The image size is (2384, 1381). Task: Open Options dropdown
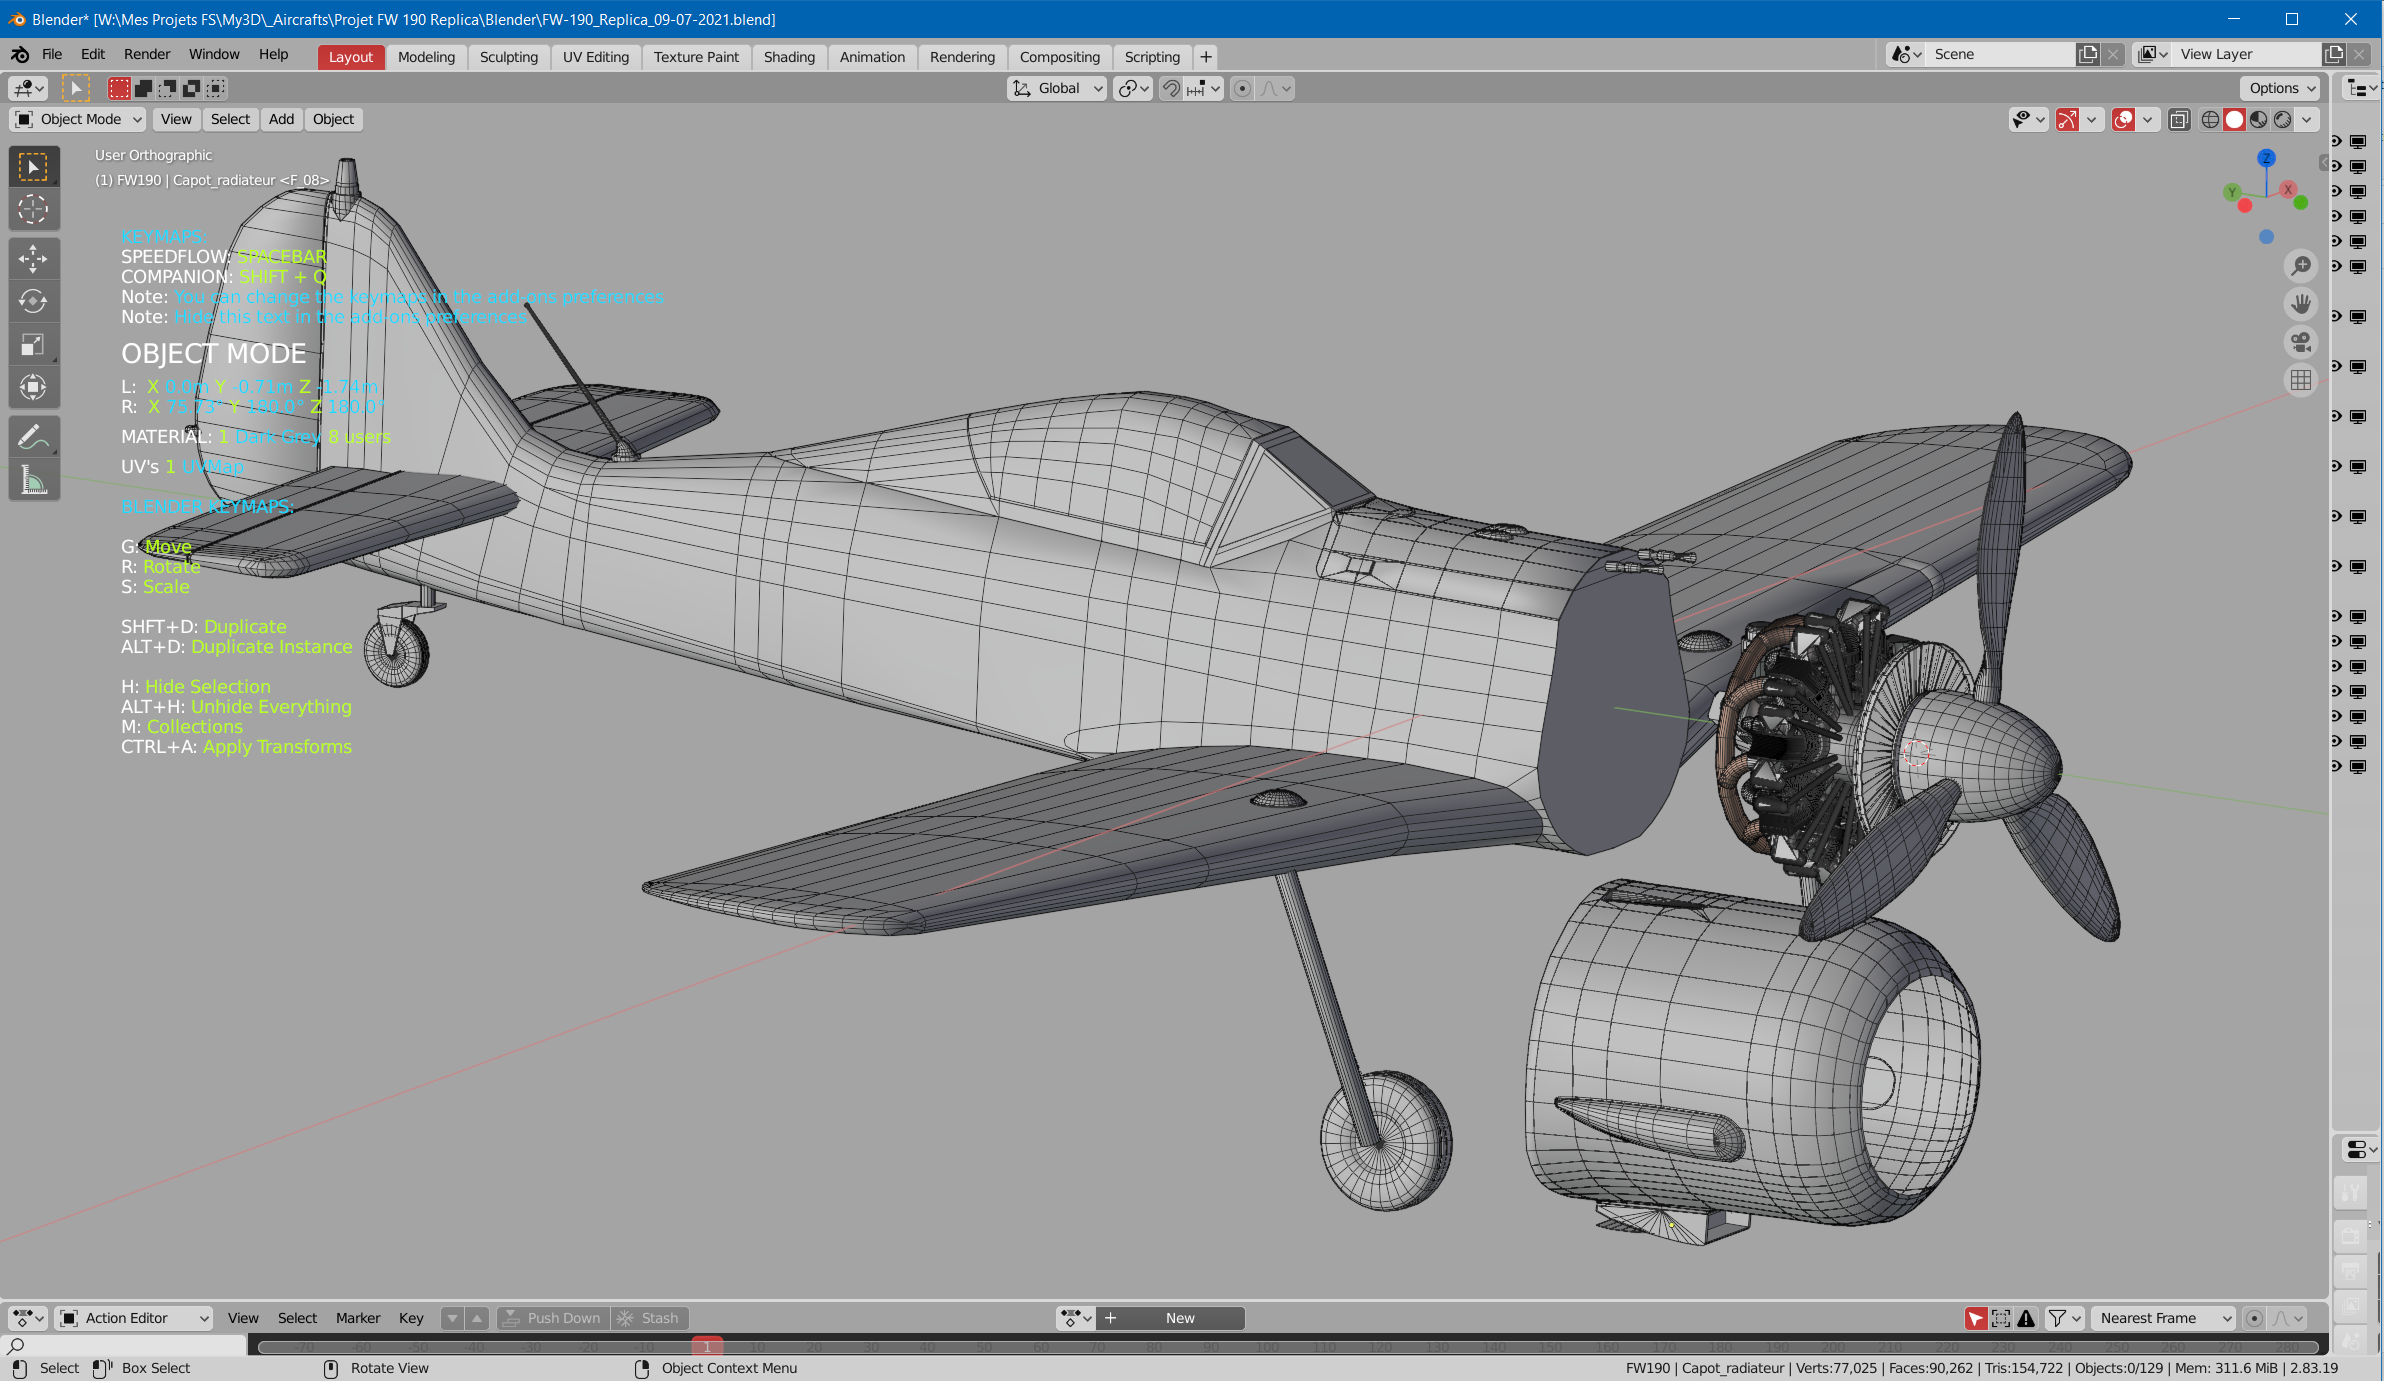pos(2280,89)
